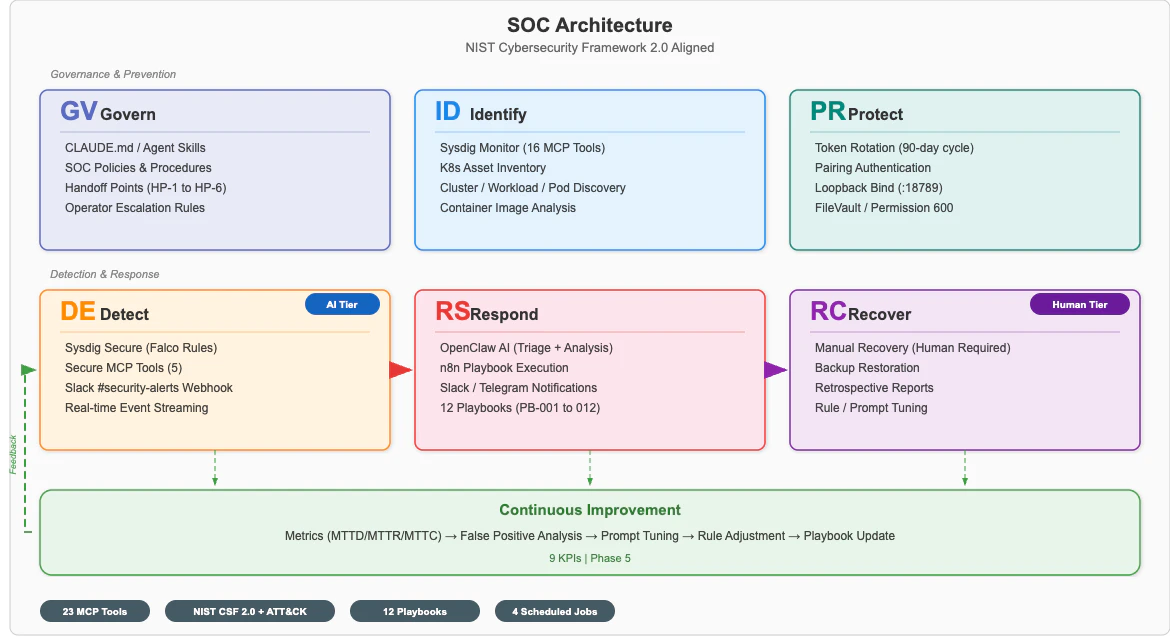
Task: Click the 'Detection & Response' section label
Action: coord(104,274)
